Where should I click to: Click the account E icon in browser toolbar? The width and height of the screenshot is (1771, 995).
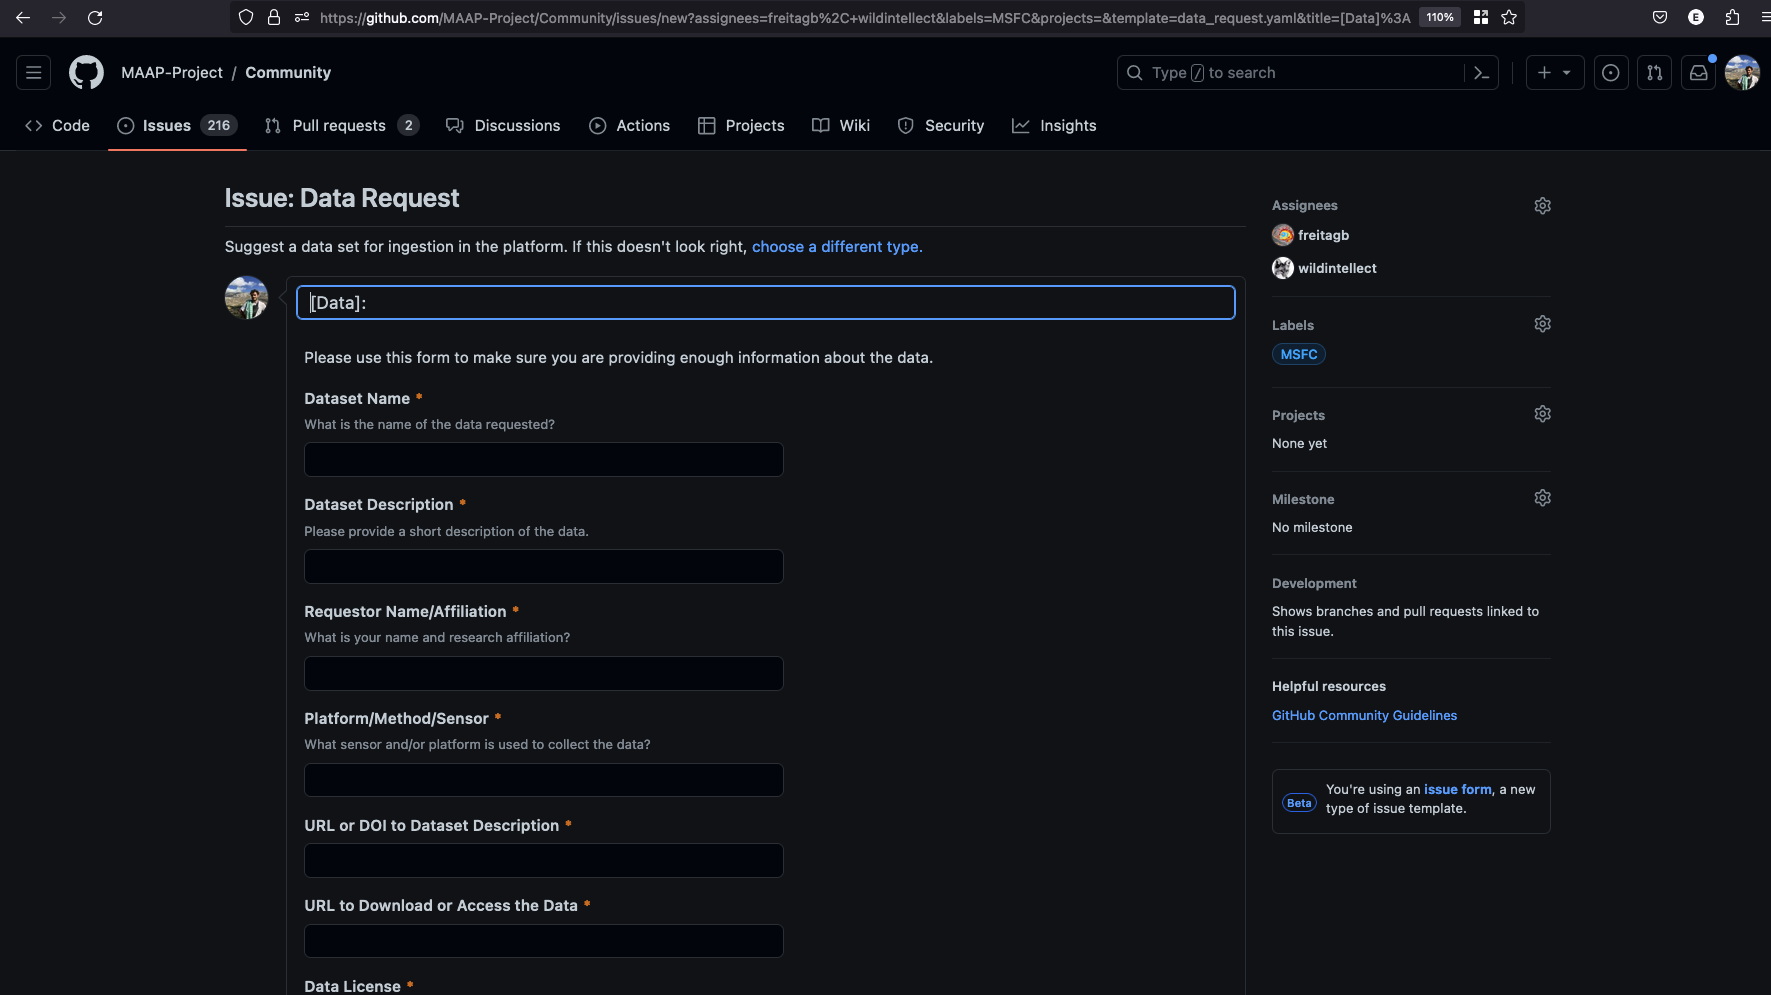coord(1696,17)
